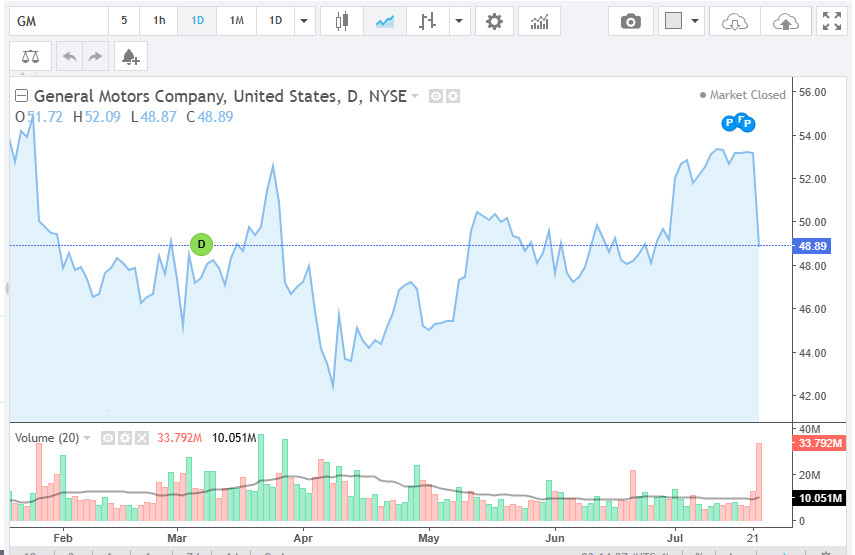The image size is (855, 555).
Task: Click the 20M volume axis label
Action: [x=809, y=475]
